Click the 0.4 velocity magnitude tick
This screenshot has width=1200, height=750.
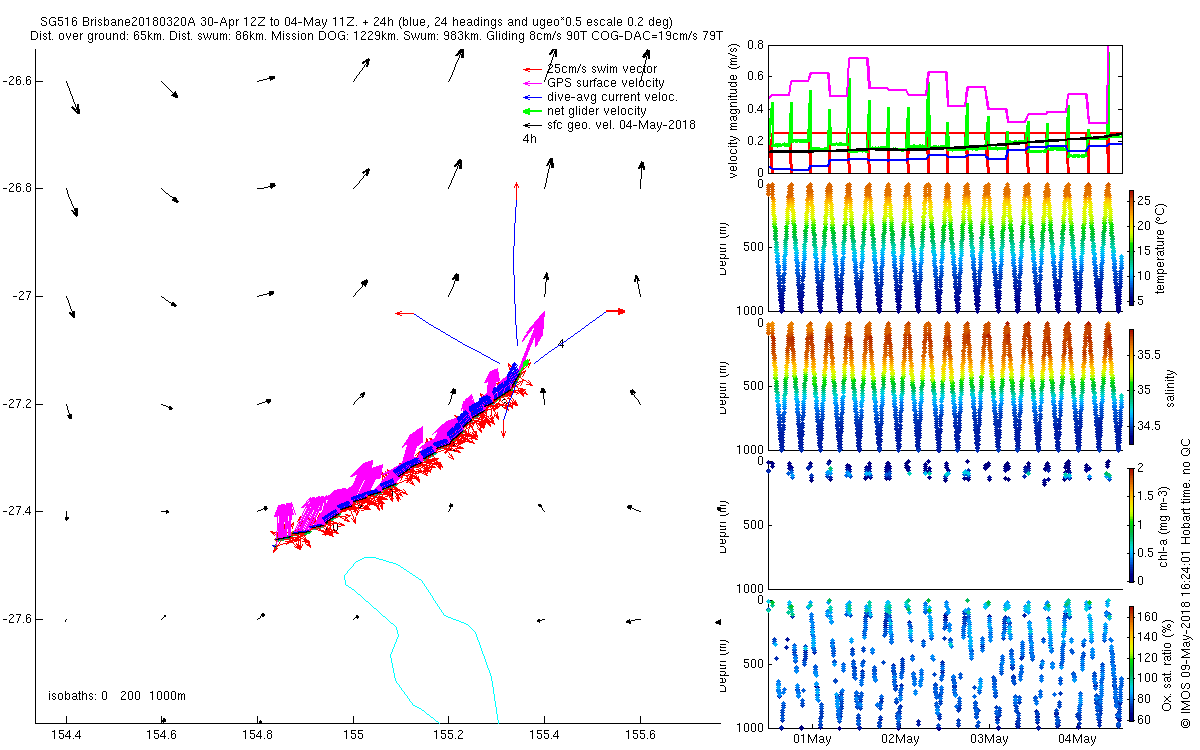pyautogui.click(x=755, y=109)
